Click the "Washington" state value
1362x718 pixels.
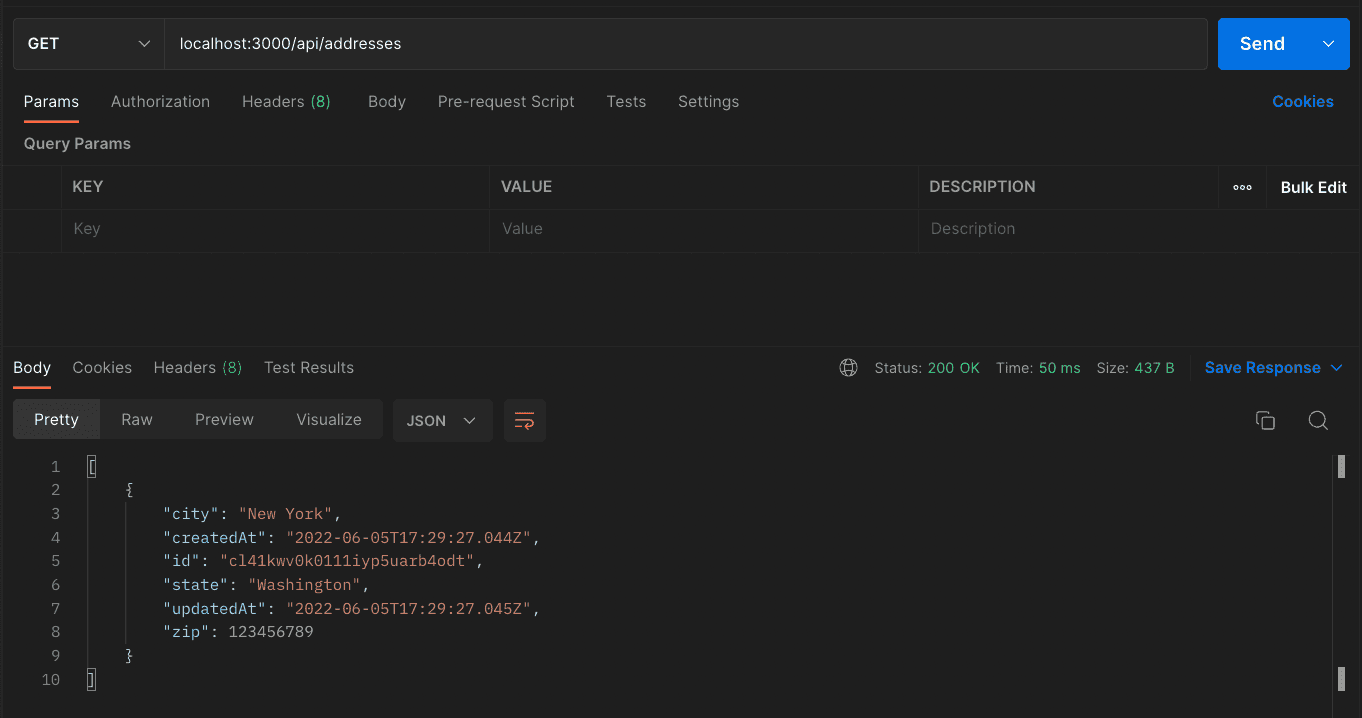point(304,585)
